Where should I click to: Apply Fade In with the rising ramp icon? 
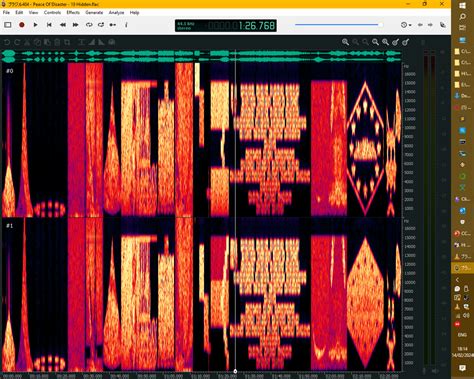[91, 42]
